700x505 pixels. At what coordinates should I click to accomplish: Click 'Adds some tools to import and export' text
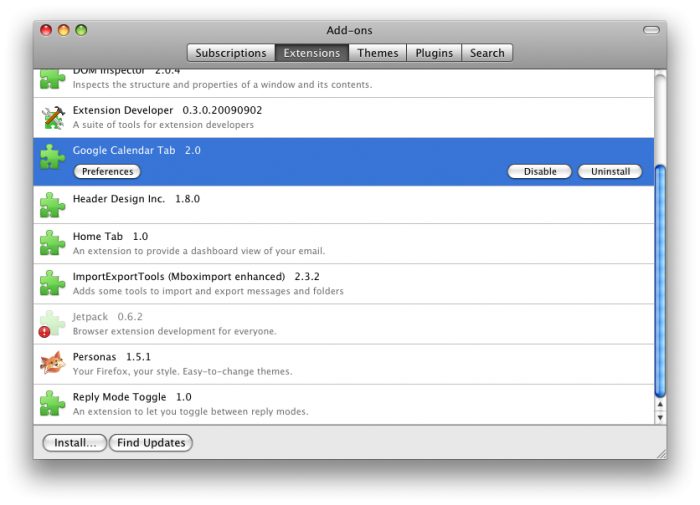pyautogui.click(x=208, y=291)
